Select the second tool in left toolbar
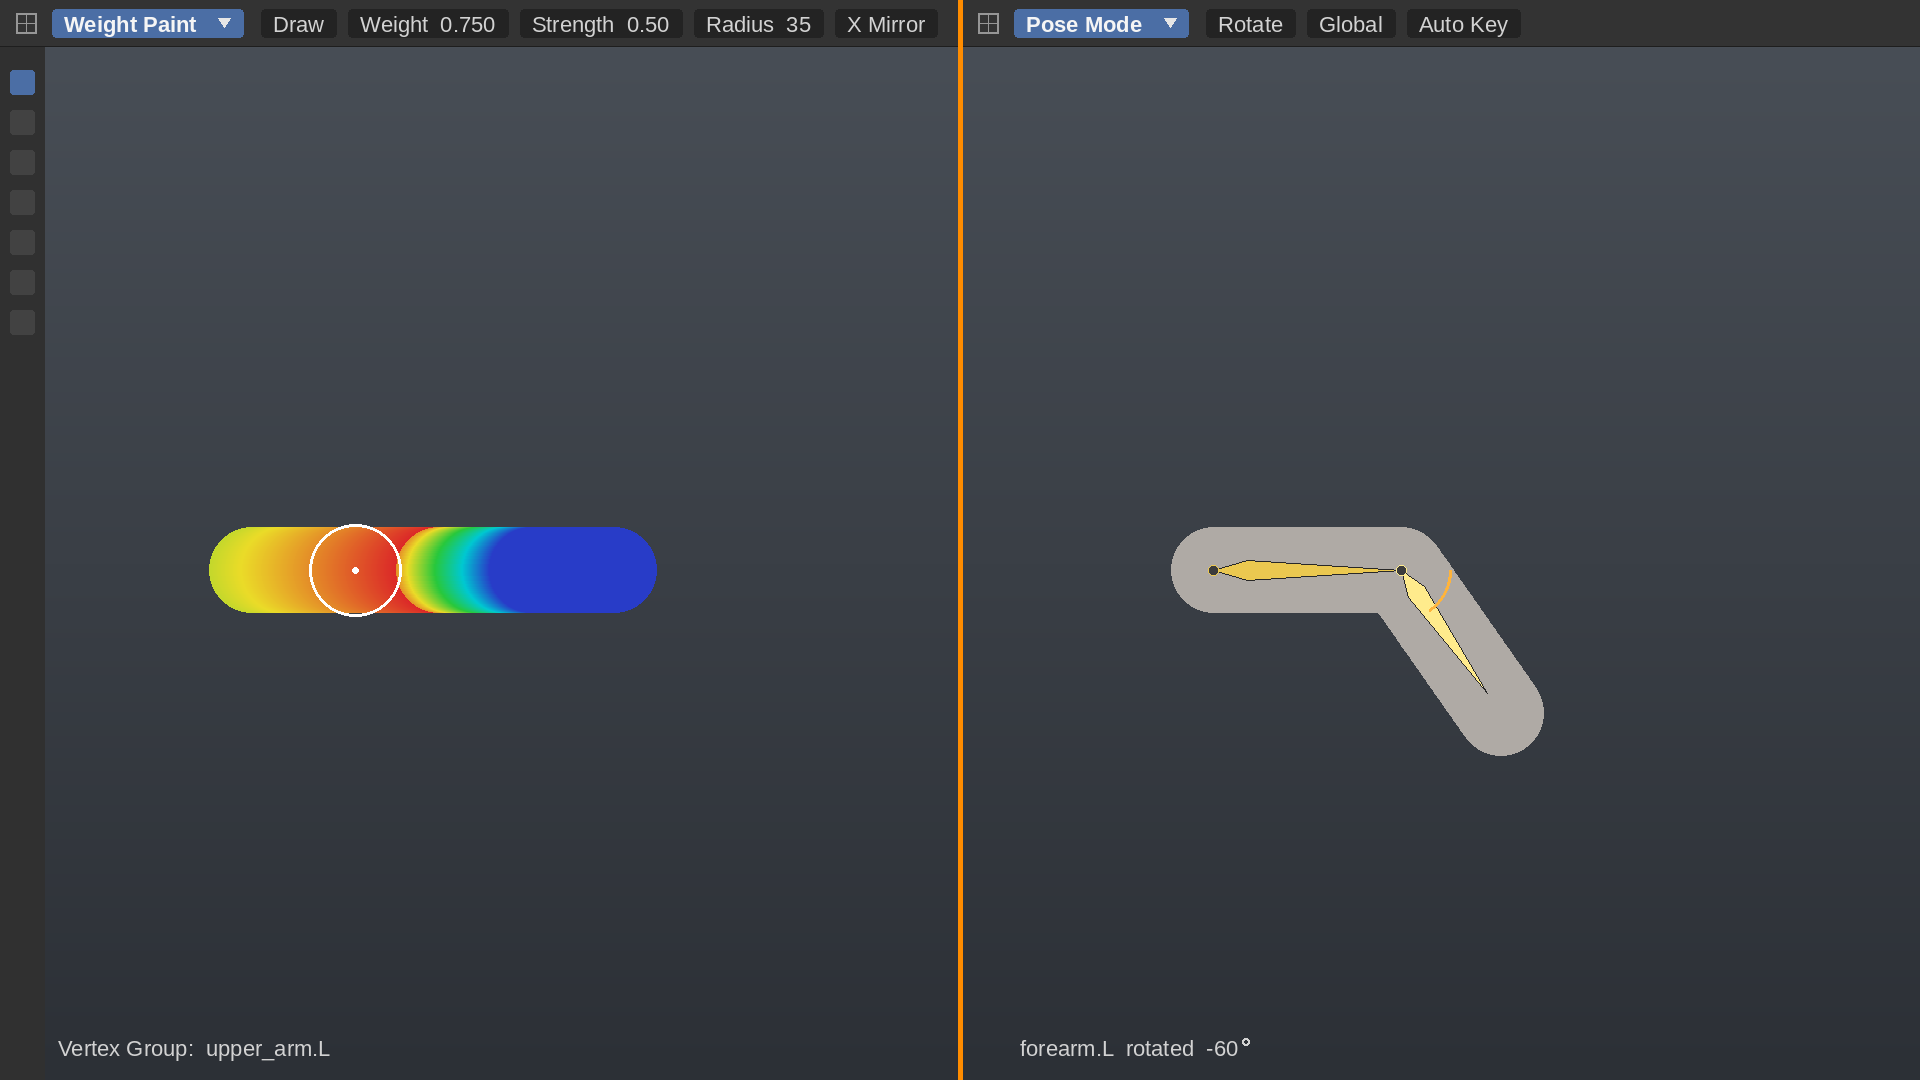This screenshot has width=1920, height=1080. (x=22, y=123)
